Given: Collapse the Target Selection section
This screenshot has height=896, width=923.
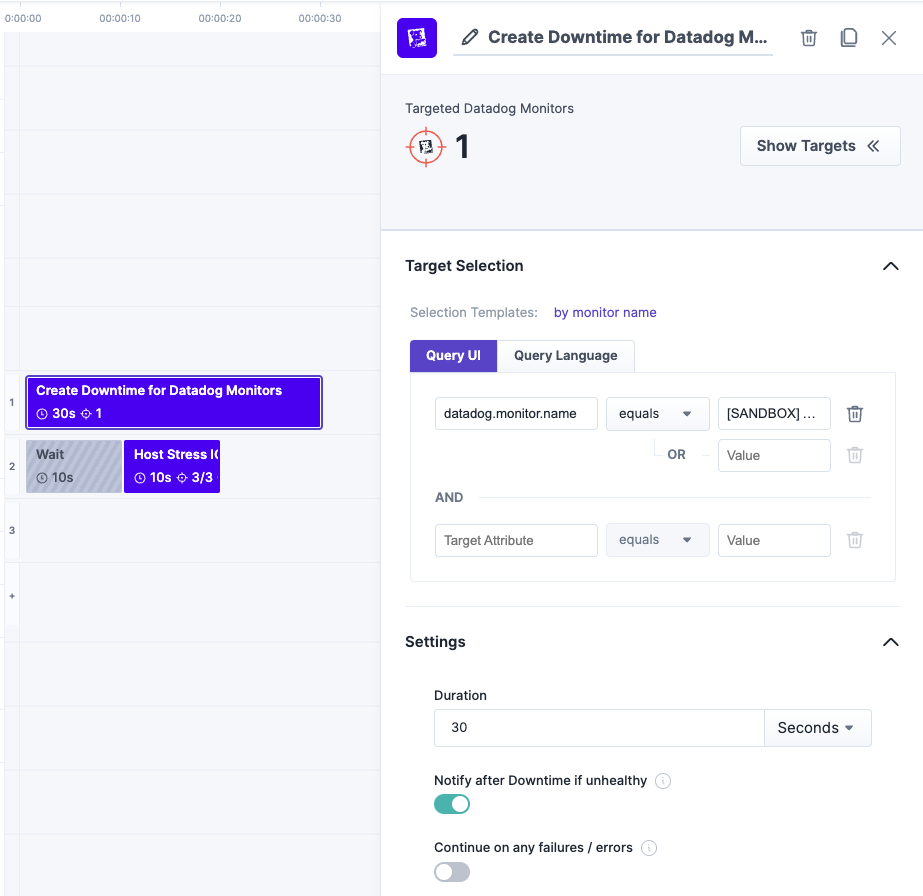Looking at the screenshot, I should (891, 266).
